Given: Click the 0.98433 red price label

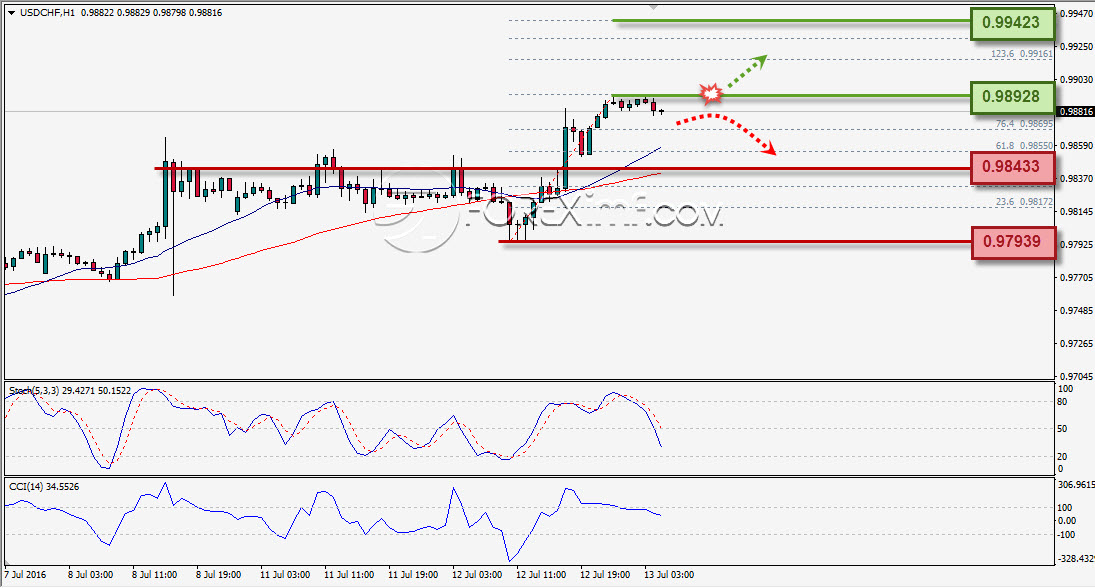Looking at the screenshot, I should point(1012,167).
